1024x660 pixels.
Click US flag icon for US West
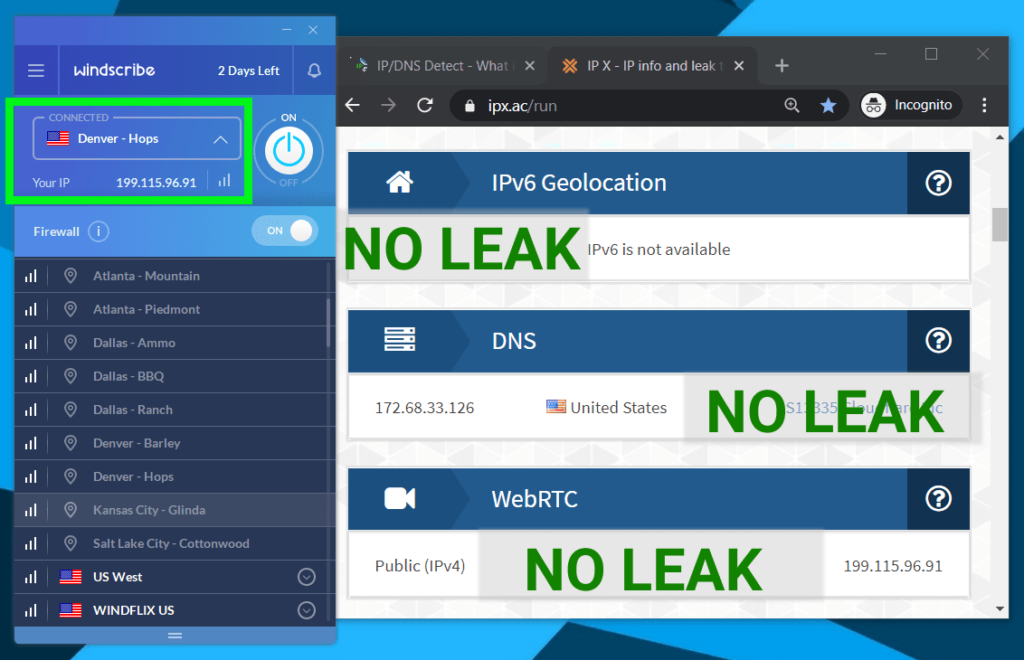coord(71,577)
